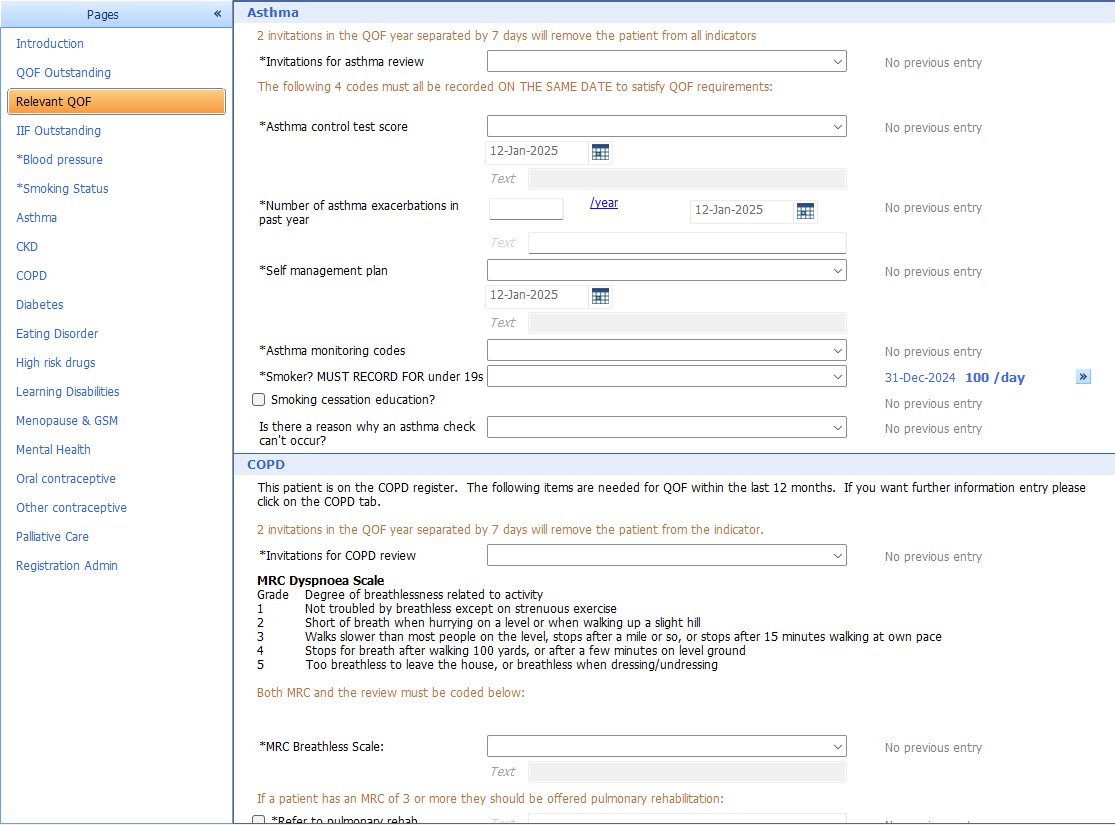
Task: Open IIF Outstanding page
Action: coord(58,131)
